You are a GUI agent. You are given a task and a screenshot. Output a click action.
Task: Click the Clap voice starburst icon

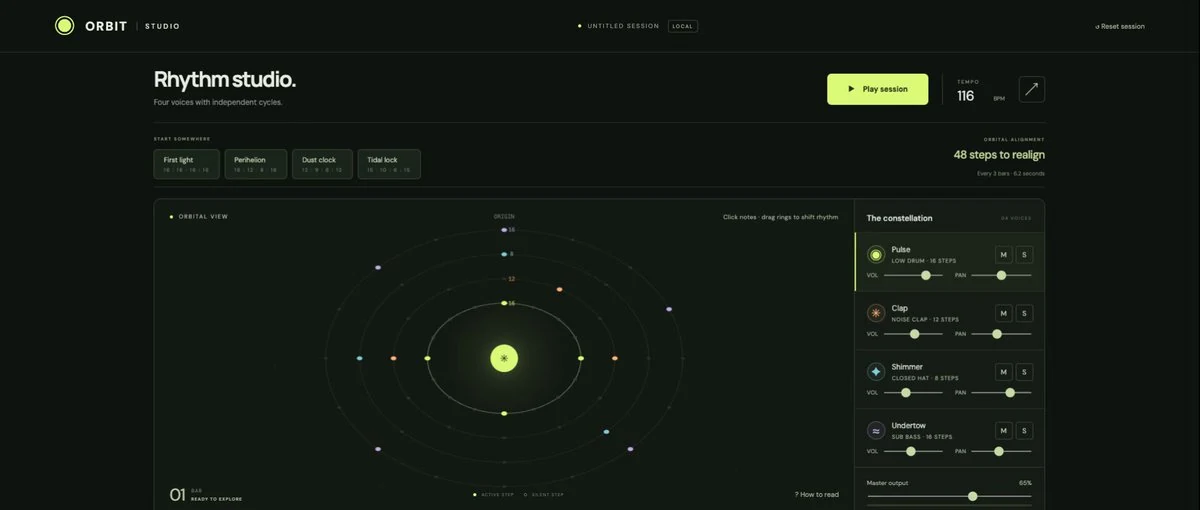(x=876, y=313)
